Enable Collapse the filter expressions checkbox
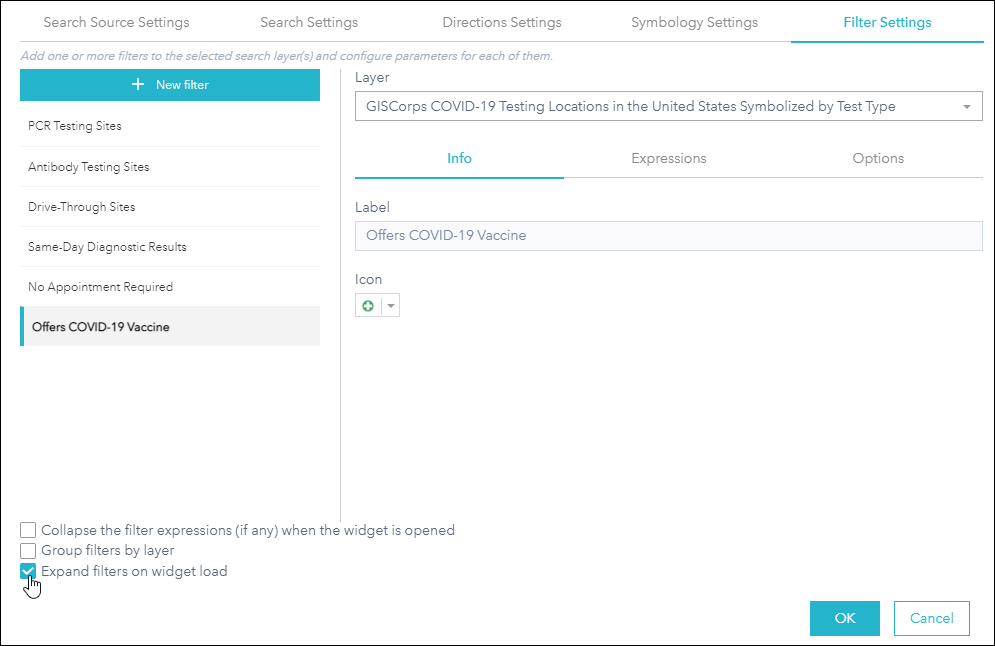Image resolution: width=995 pixels, height=646 pixels. pos(28,530)
